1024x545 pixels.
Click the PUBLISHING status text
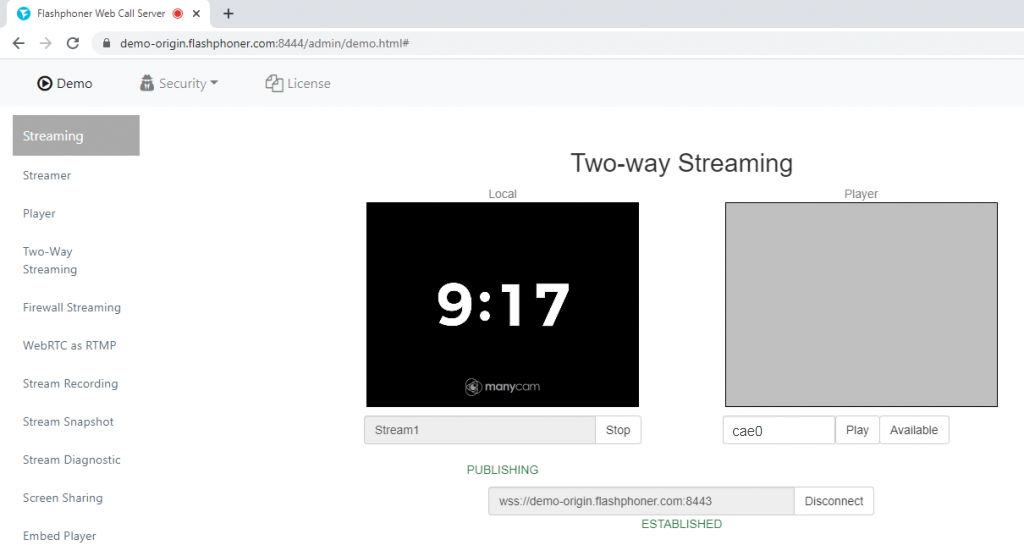pyautogui.click(x=502, y=470)
